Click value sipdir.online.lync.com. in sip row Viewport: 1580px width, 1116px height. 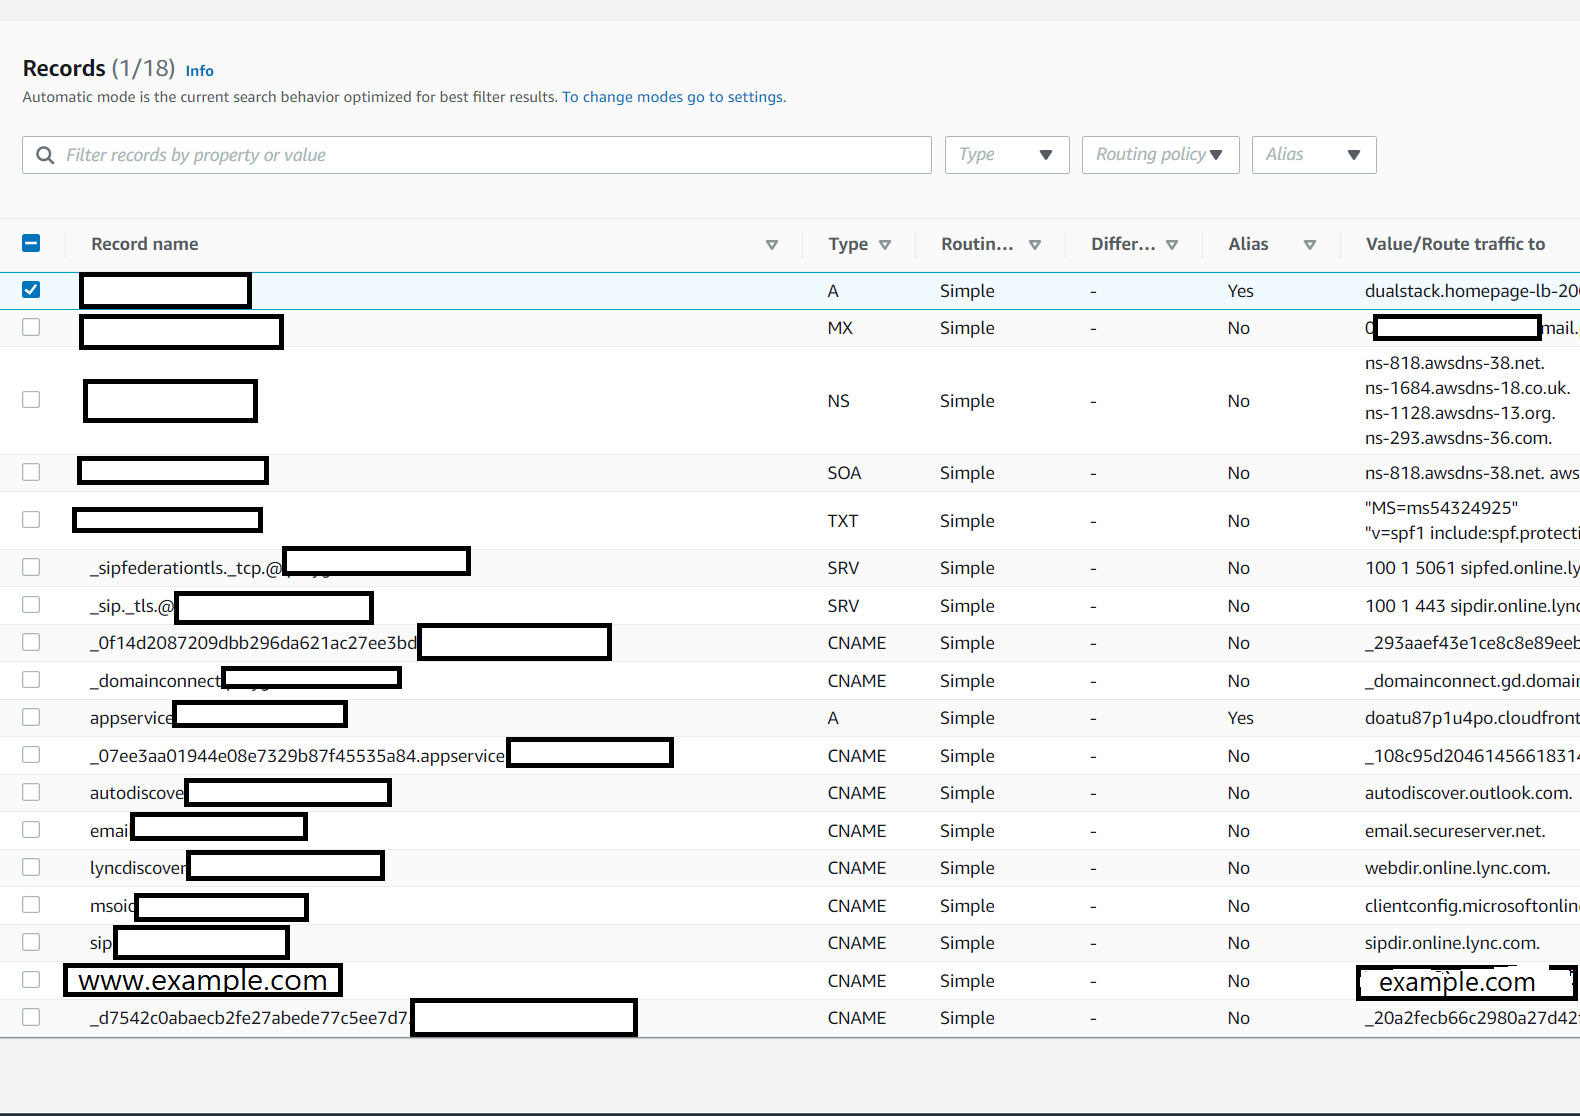(1452, 943)
